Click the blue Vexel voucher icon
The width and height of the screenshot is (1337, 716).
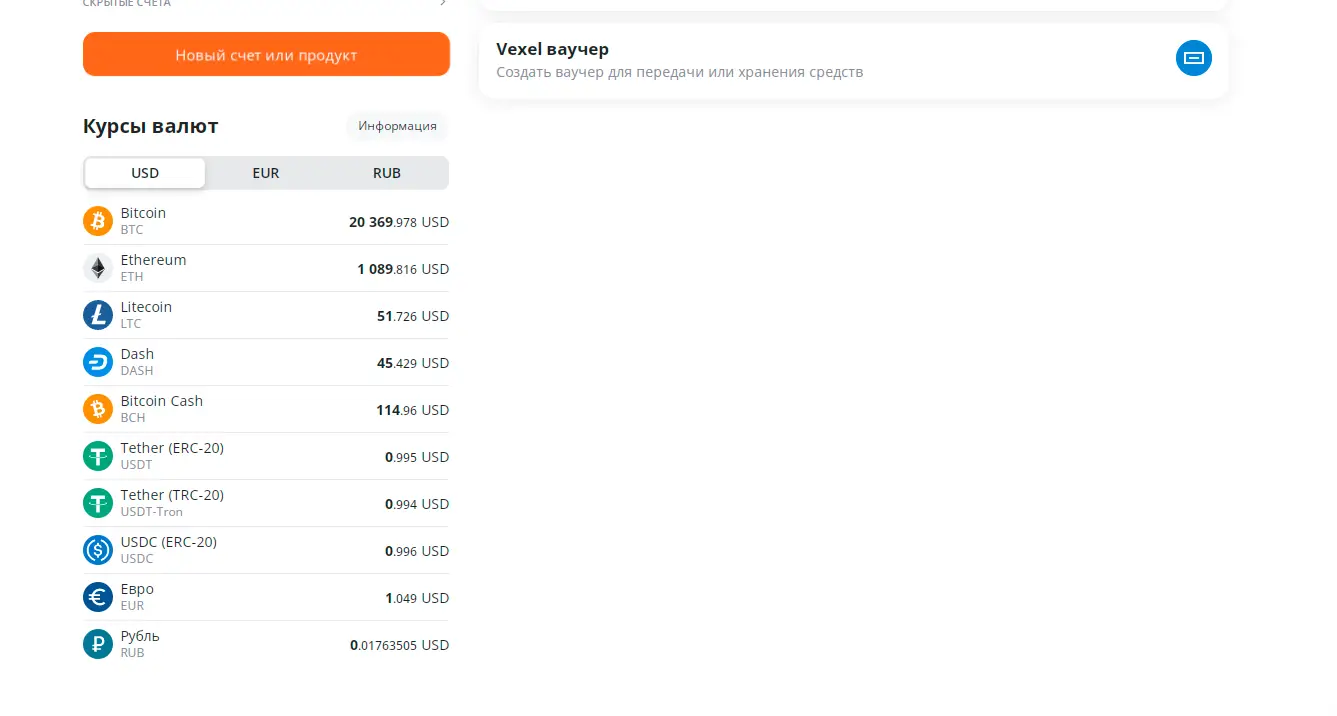[x=1193, y=58]
